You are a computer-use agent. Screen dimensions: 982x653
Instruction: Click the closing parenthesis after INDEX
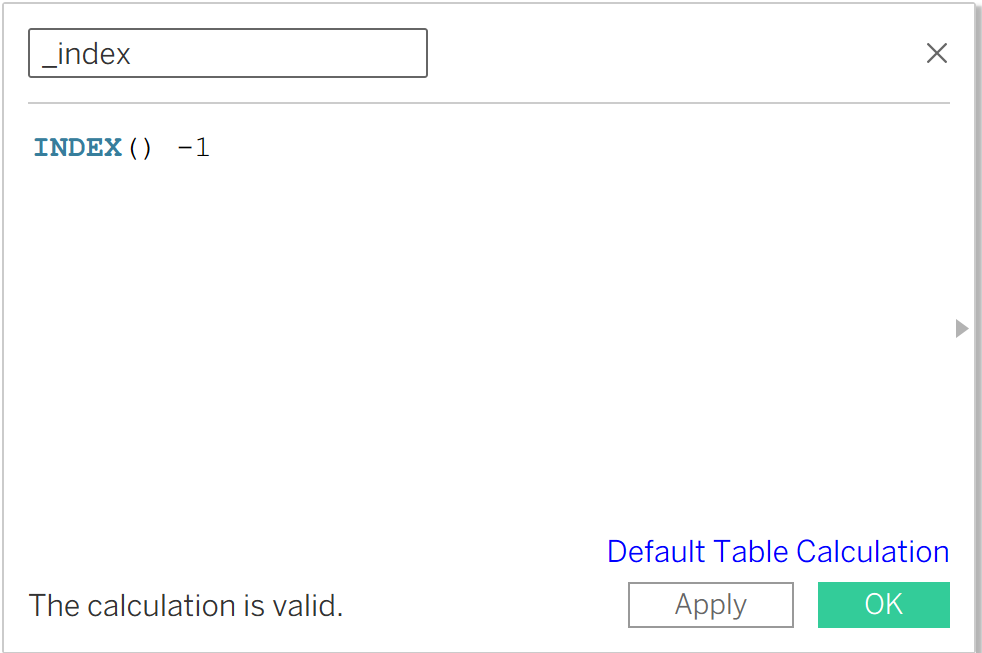[148, 148]
